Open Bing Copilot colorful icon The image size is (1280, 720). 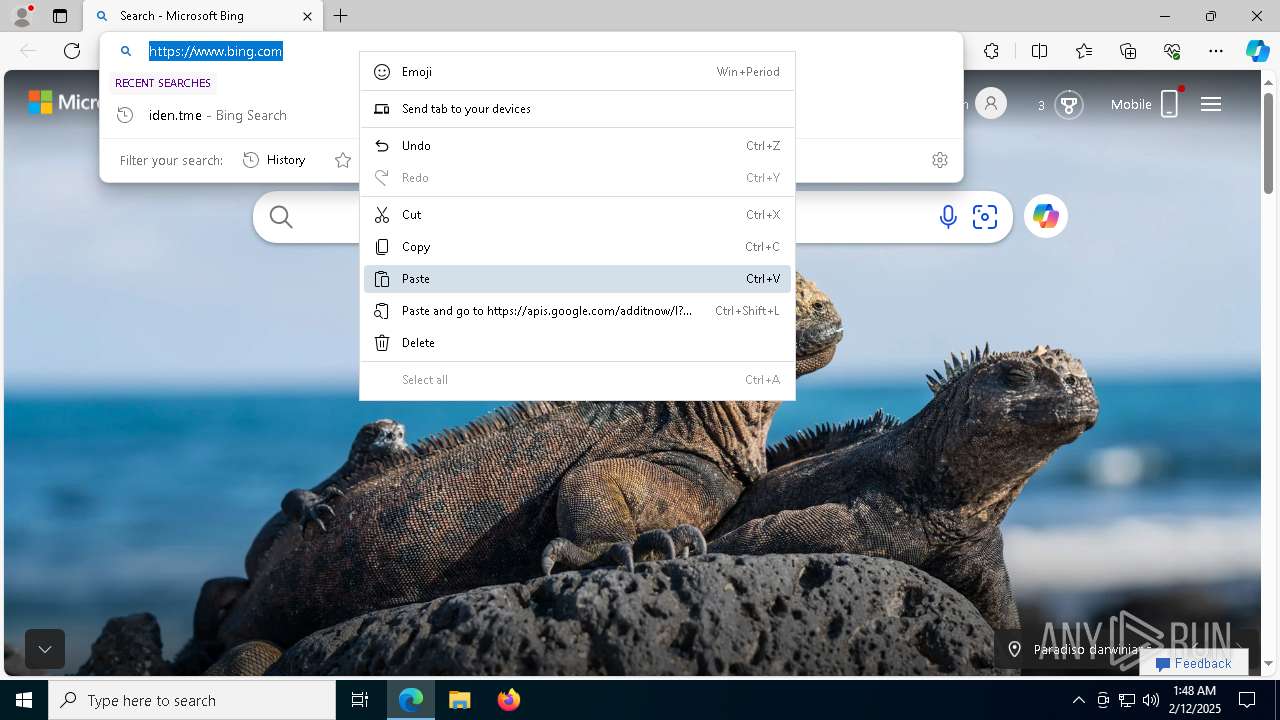click(1046, 216)
